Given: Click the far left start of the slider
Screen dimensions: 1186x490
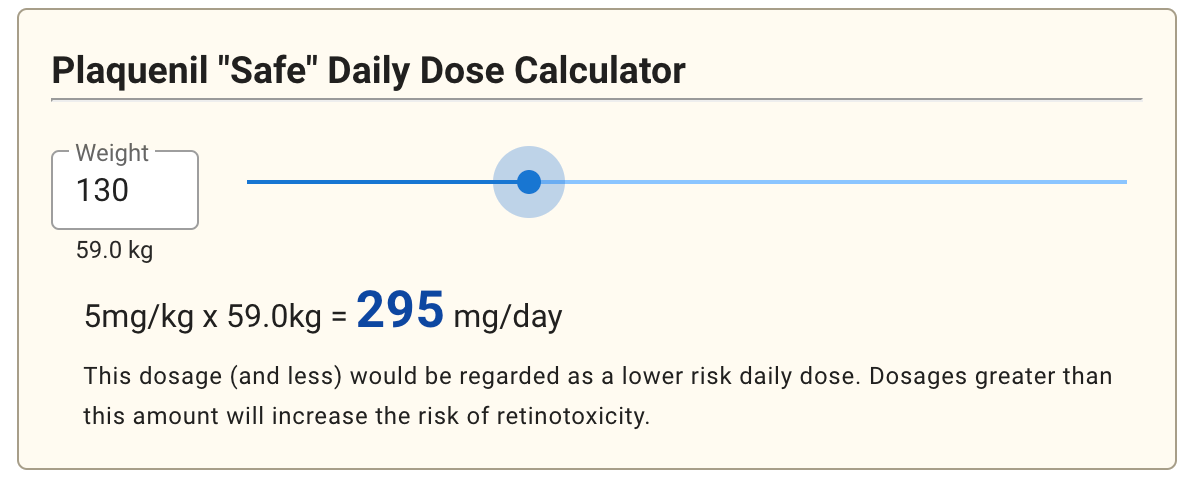Looking at the screenshot, I should (x=249, y=182).
